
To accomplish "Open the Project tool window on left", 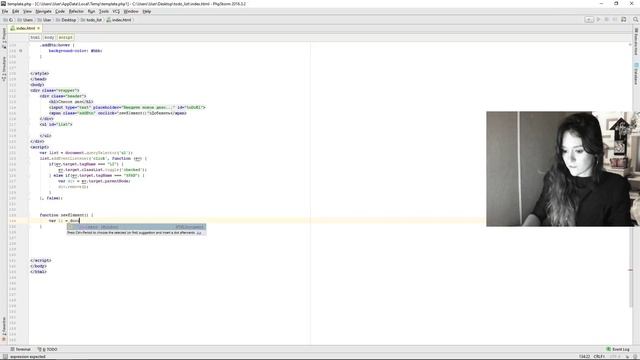I will (4, 38).
